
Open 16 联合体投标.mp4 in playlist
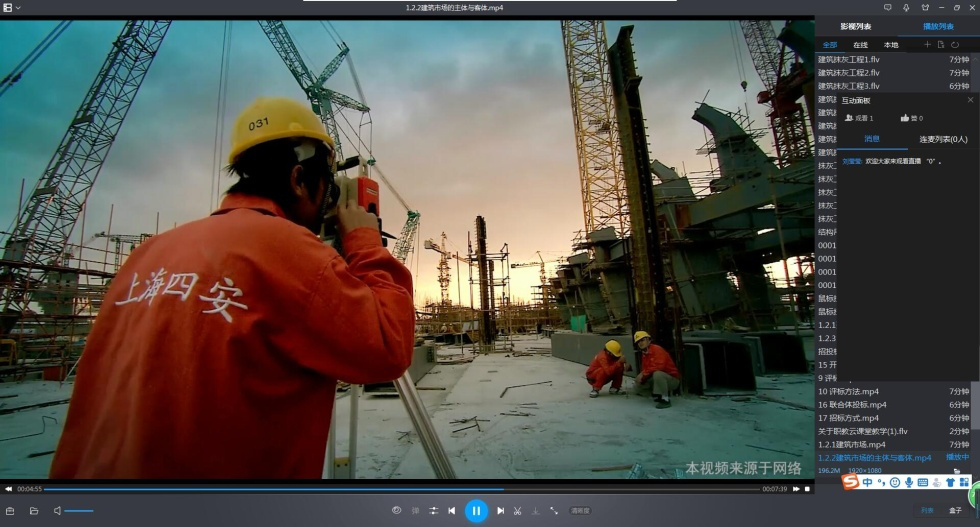(851, 404)
